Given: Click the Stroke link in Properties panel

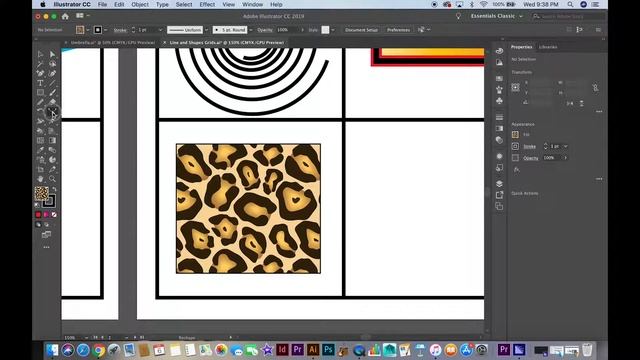Looking at the screenshot, I should pos(529,147).
